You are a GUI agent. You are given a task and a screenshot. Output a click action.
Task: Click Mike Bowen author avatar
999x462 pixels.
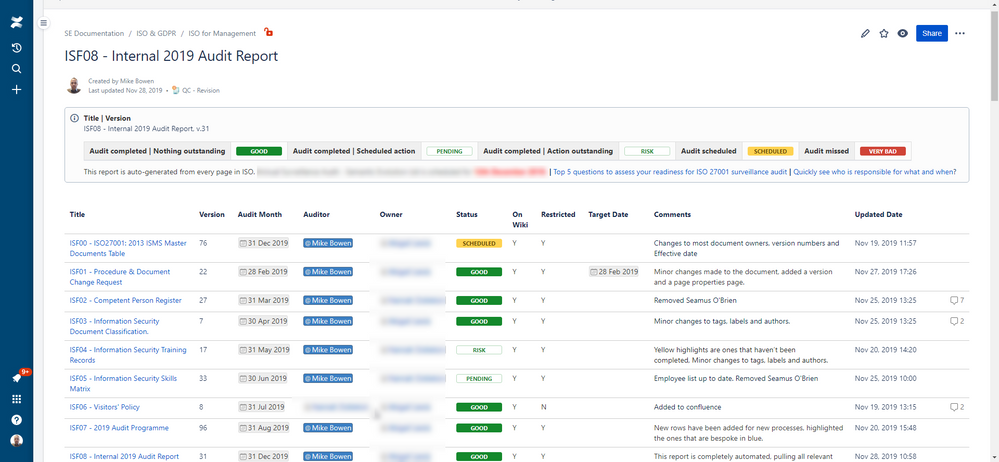[74, 85]
